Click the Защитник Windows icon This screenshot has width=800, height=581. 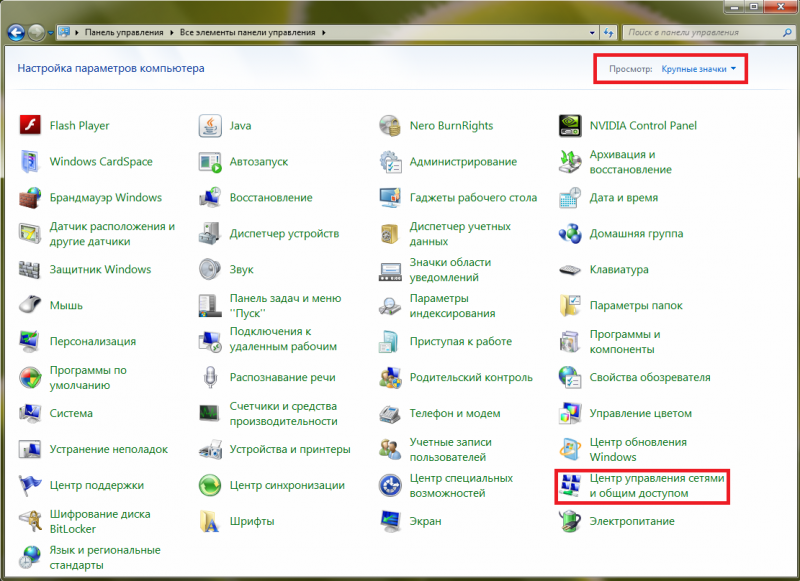click(30, 269)
